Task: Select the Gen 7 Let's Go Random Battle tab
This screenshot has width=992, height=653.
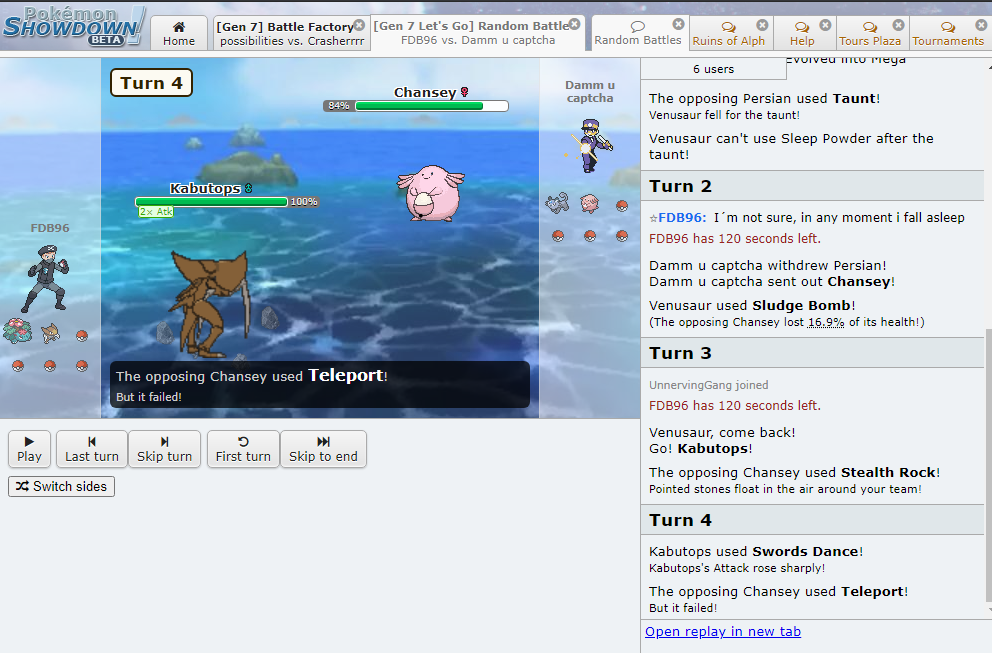Action: [x=478, y=33]
